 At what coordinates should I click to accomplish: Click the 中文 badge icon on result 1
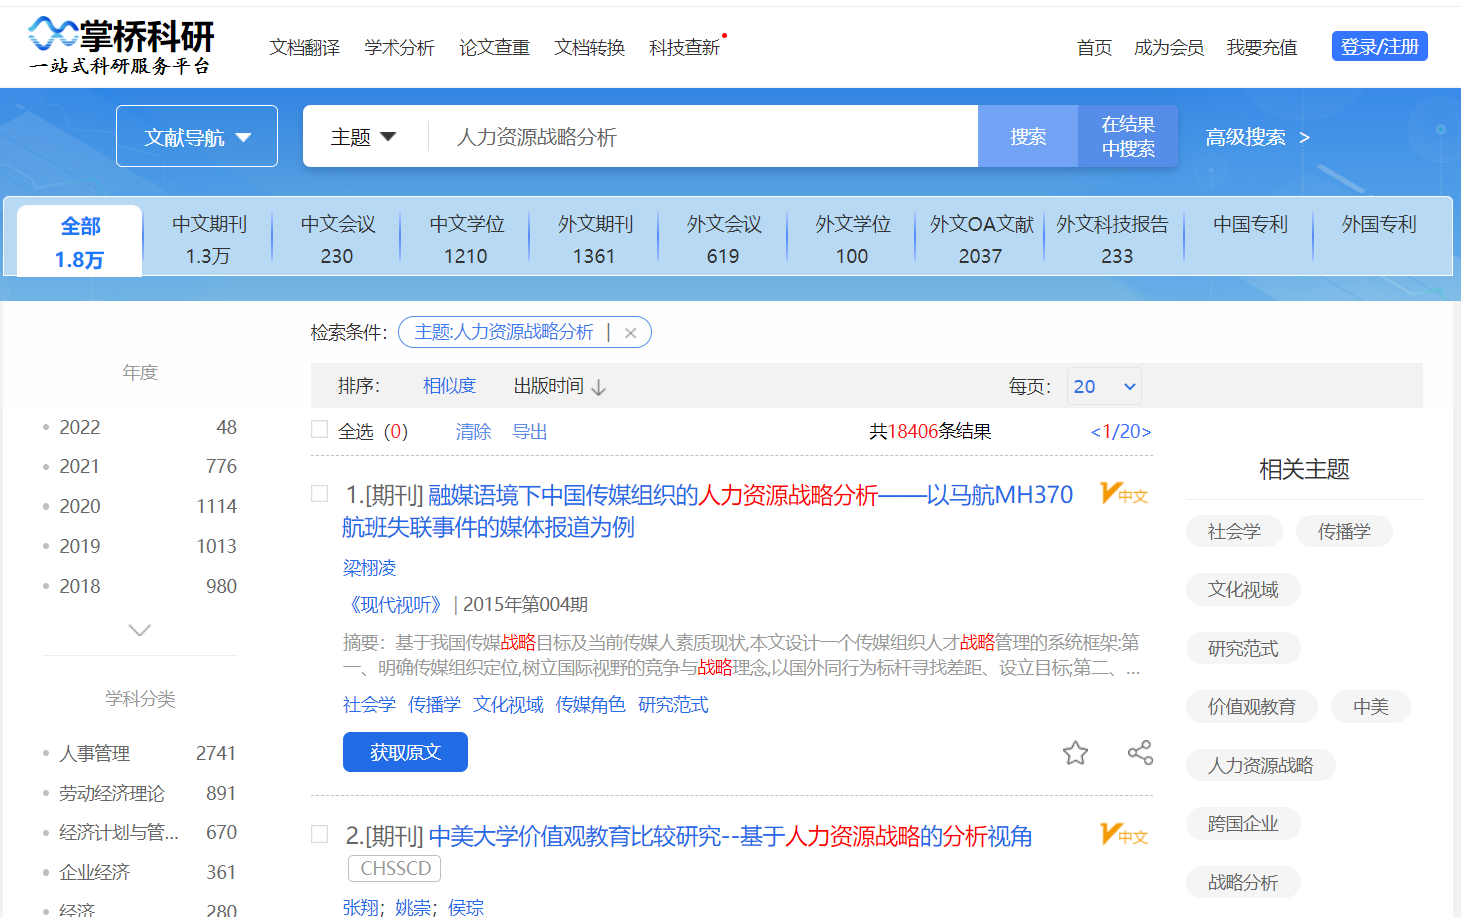click(1124, 493)
